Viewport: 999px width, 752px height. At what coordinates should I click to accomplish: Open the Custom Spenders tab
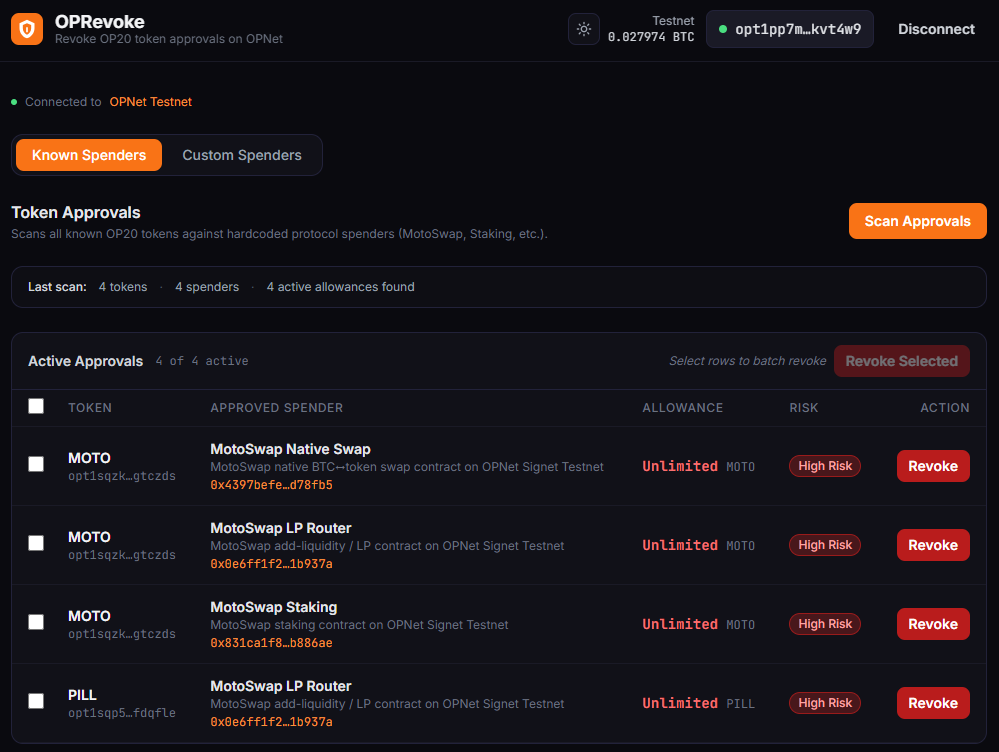242,155
